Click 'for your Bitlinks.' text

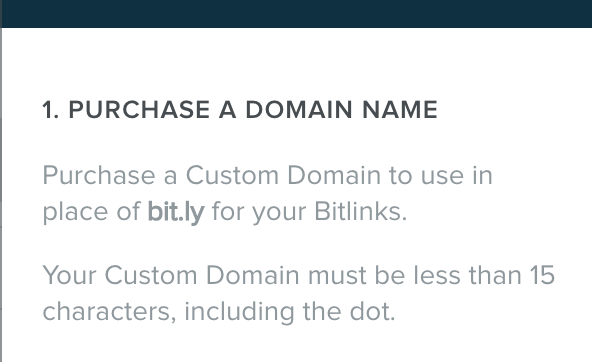click(x=310, y=212)
